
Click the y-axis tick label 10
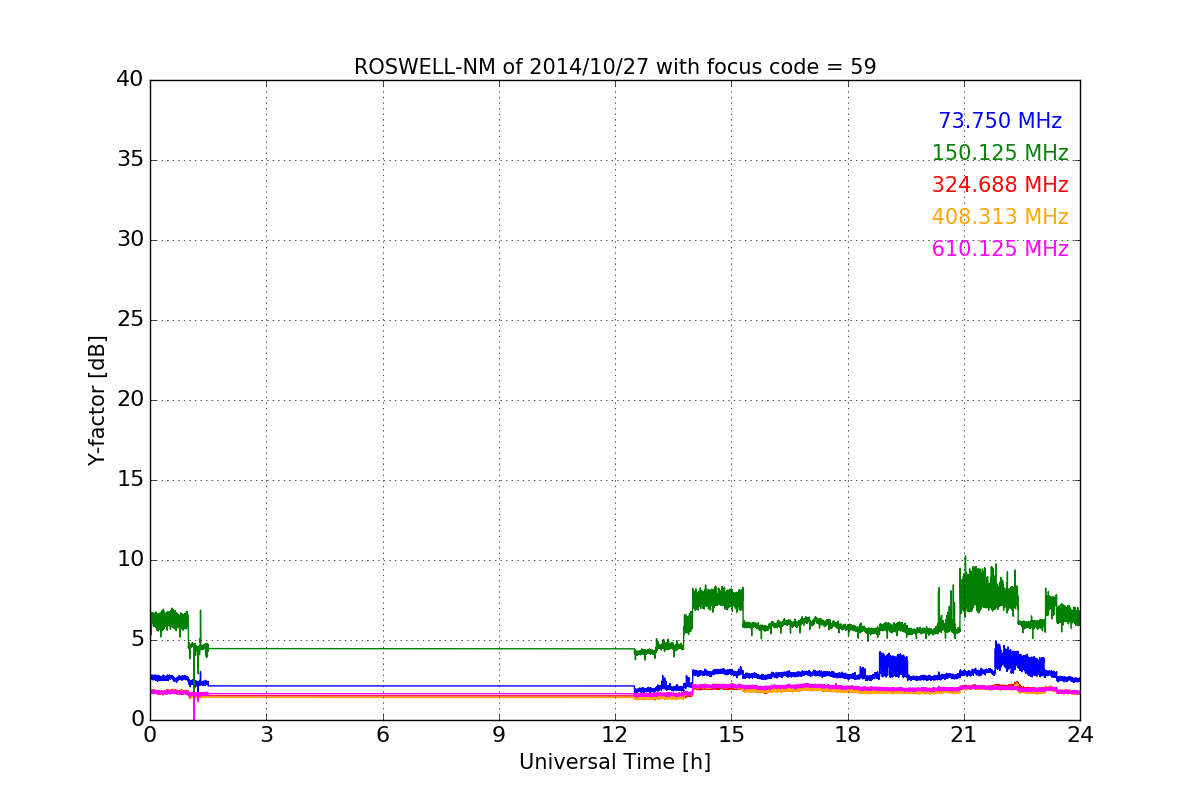pos(130,560)
